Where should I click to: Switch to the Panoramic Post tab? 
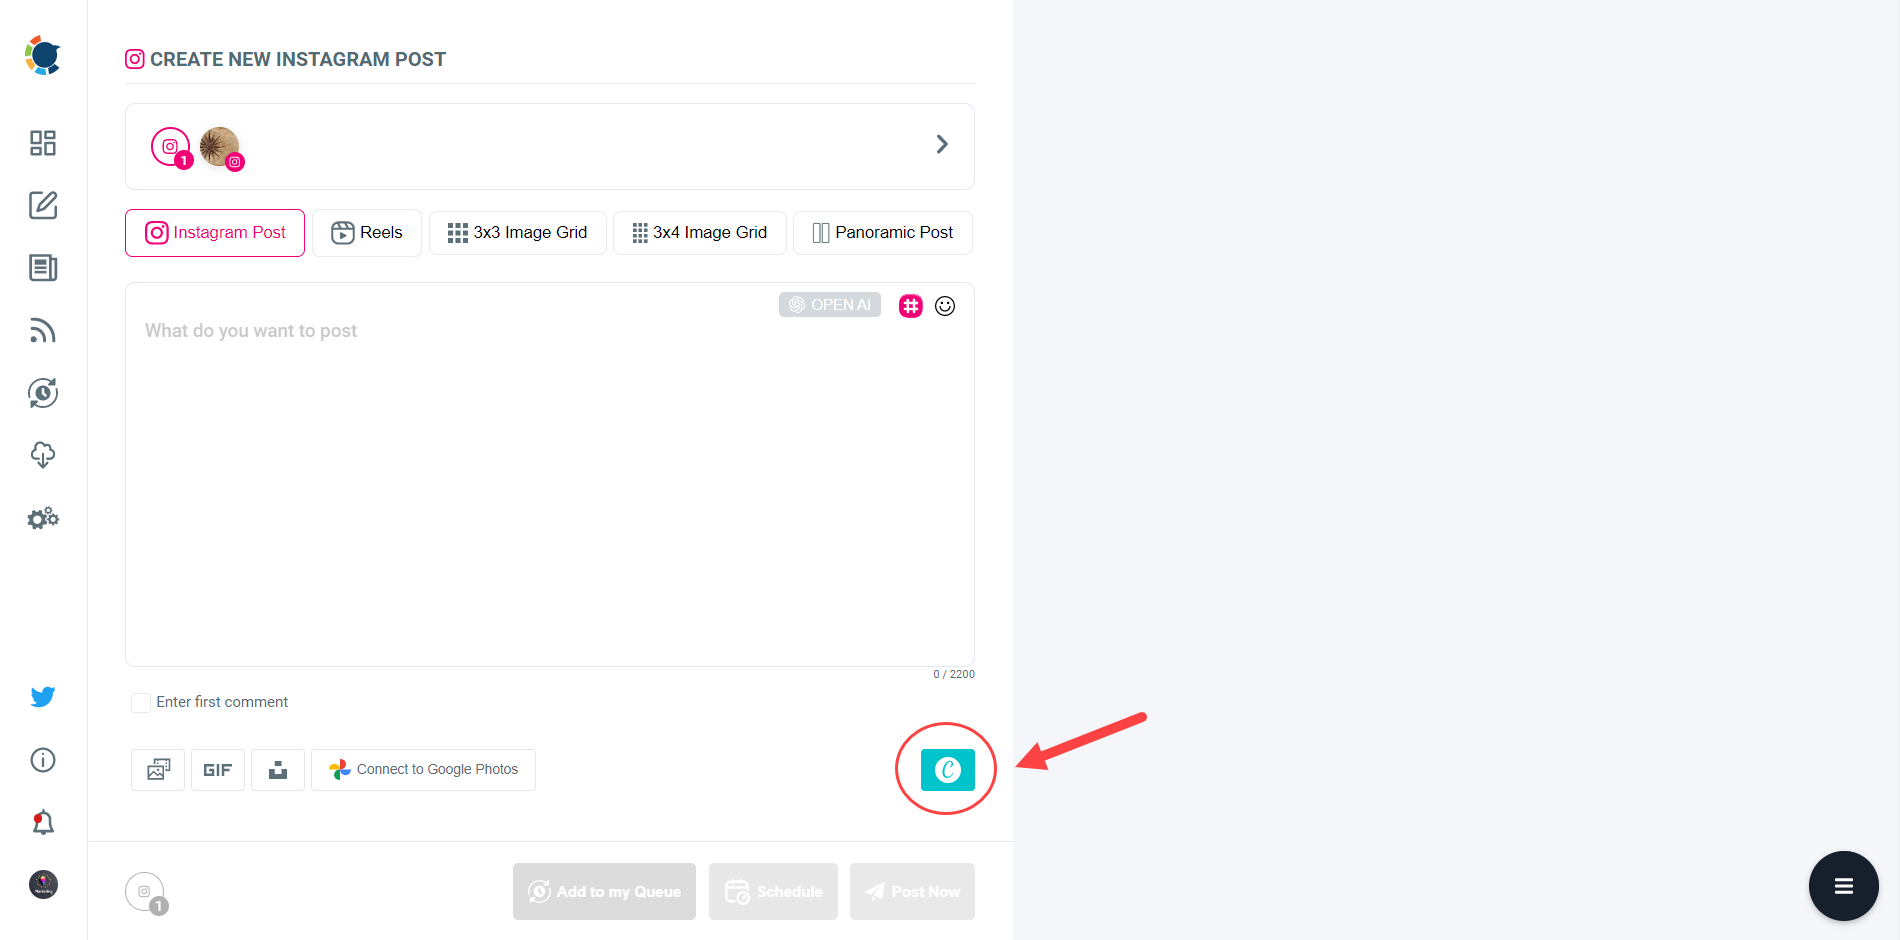(x=882, y=232)
